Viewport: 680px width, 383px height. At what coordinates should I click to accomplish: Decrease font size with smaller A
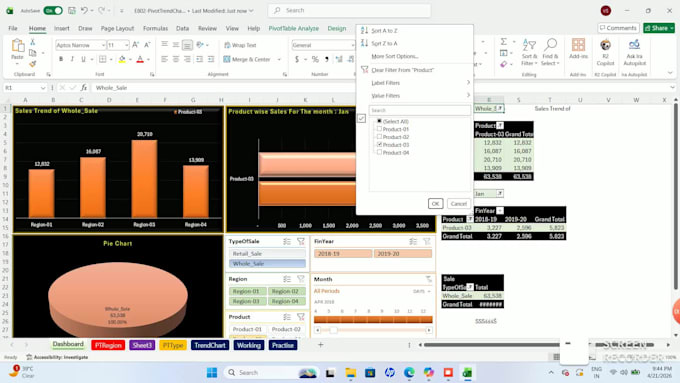coord(147,45)
